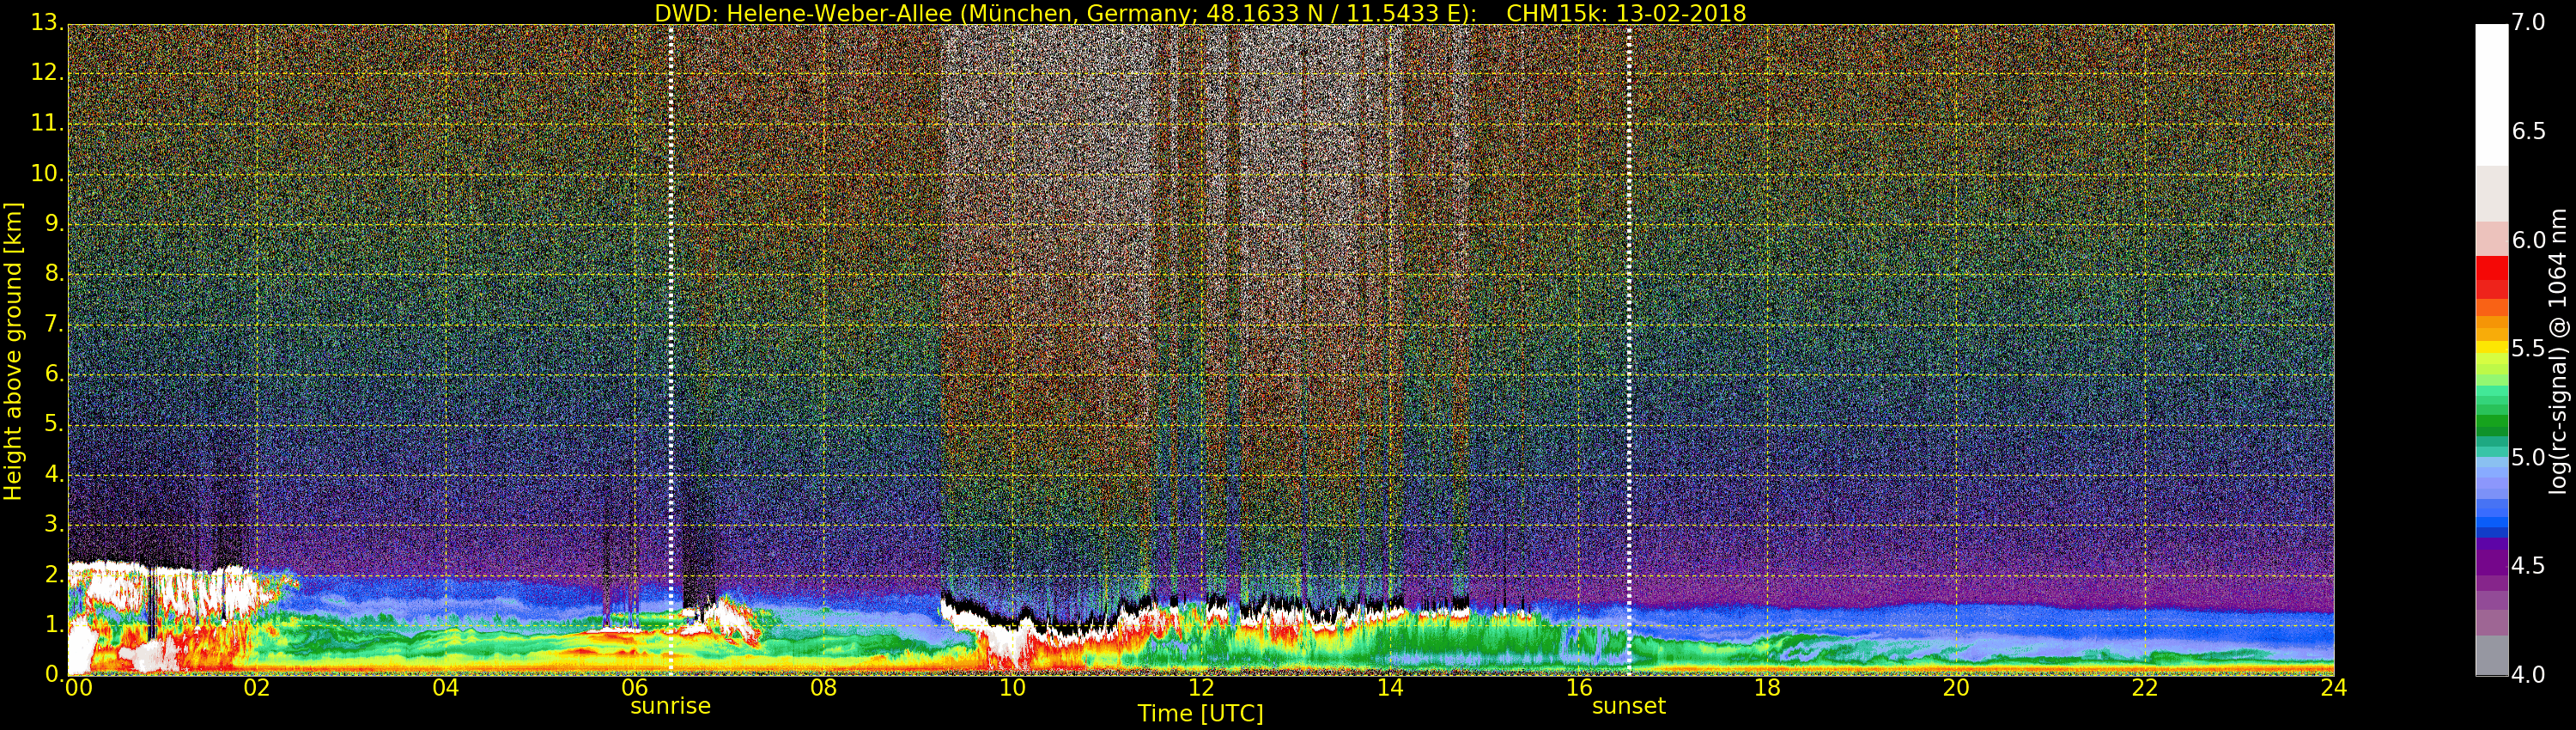Click height axis tick "7."
This screenshot has width=2576, height=730.
(x=54, y=324)
